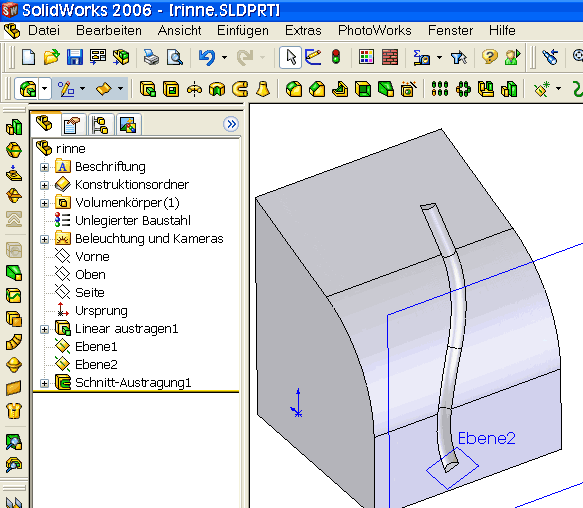
Task: Click the Rebuild traffic light icon
Action: click(x=336, y=57)
